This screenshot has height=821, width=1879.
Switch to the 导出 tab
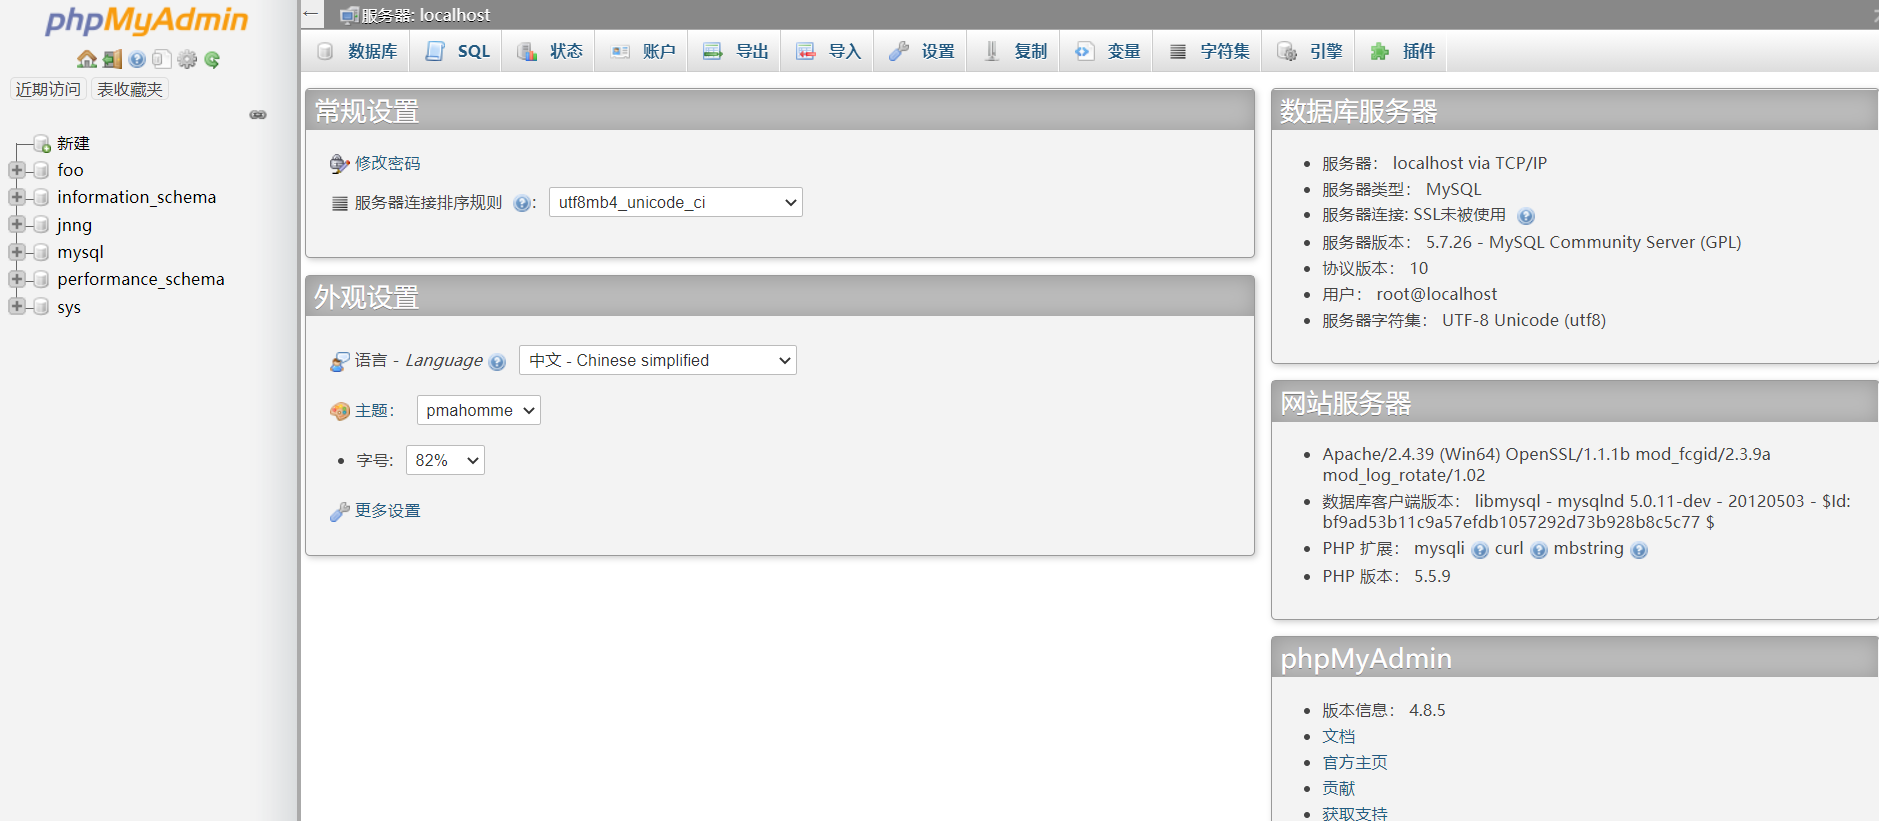tap(735, 51)
